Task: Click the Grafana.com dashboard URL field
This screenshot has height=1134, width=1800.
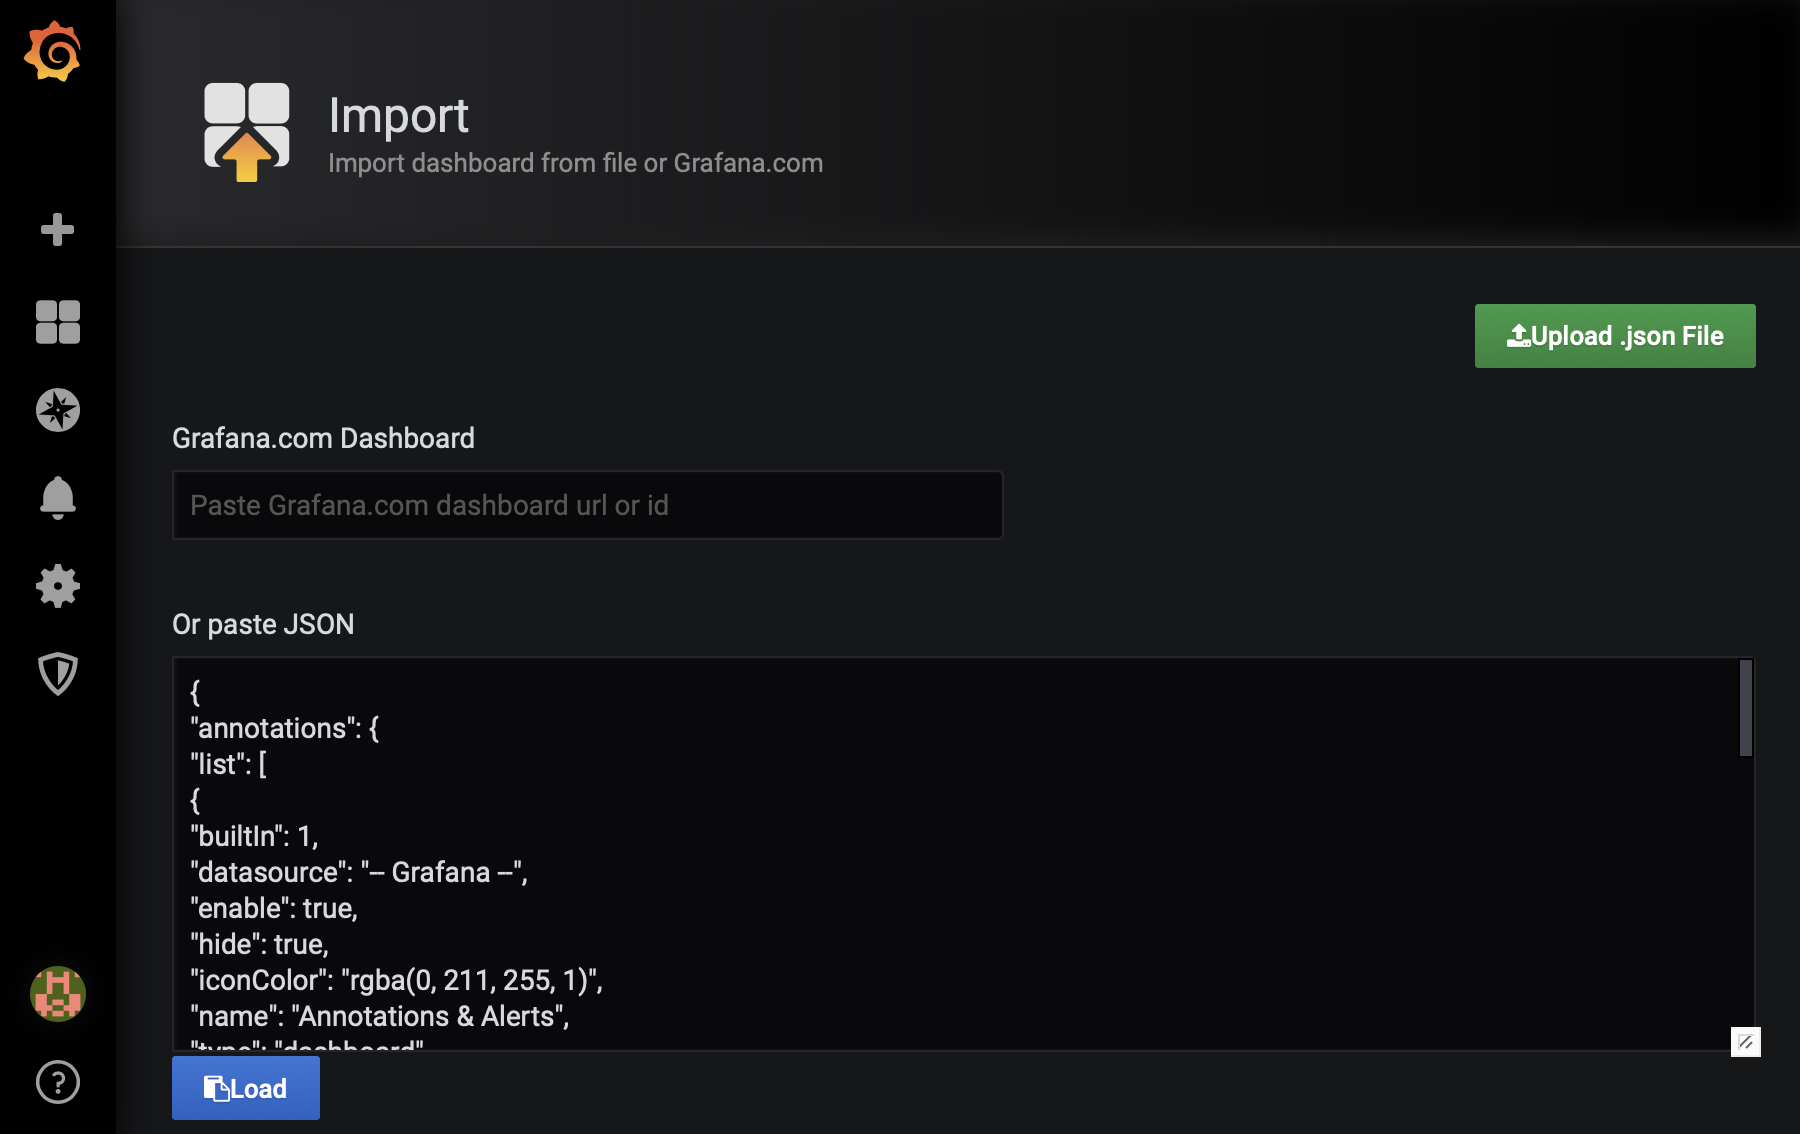Action: point(586,505)
